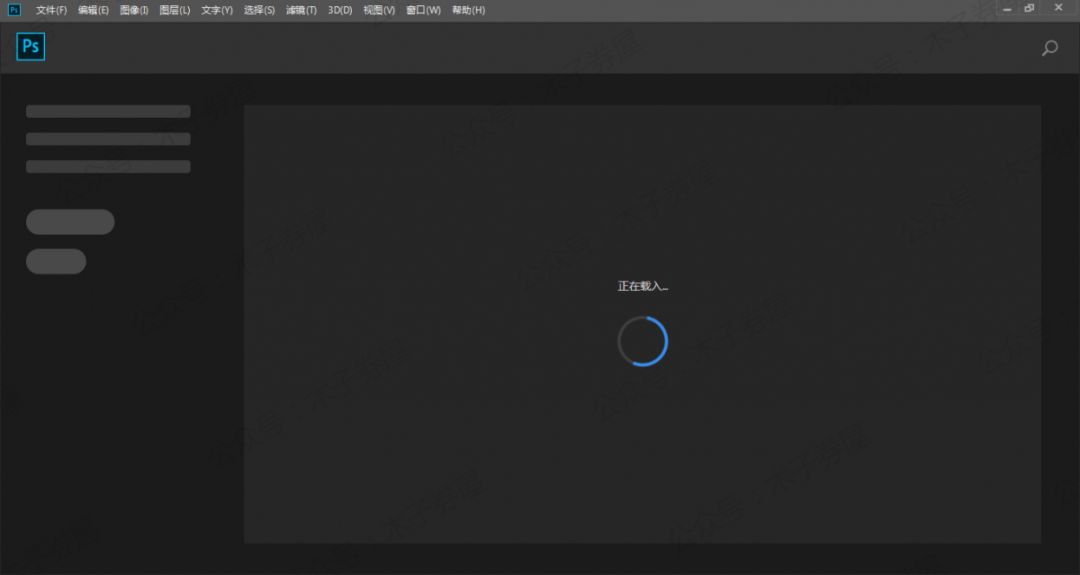Restore down the Photoshop window

pyautogui.click(x=1030, y=8)
